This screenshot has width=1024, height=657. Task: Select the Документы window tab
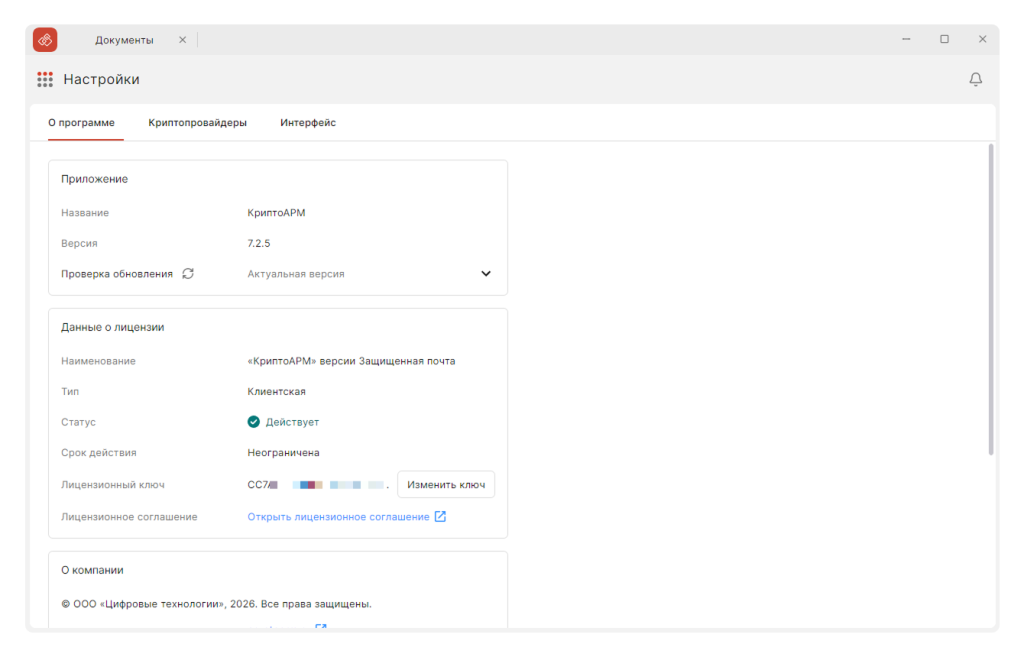tap(124, 40)
